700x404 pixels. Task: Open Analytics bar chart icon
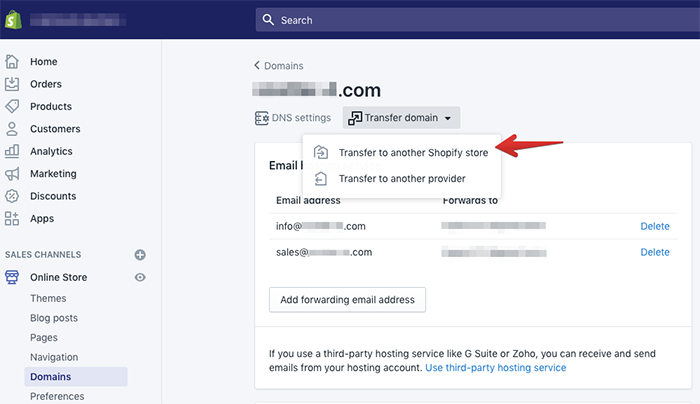tap(12, 151)
